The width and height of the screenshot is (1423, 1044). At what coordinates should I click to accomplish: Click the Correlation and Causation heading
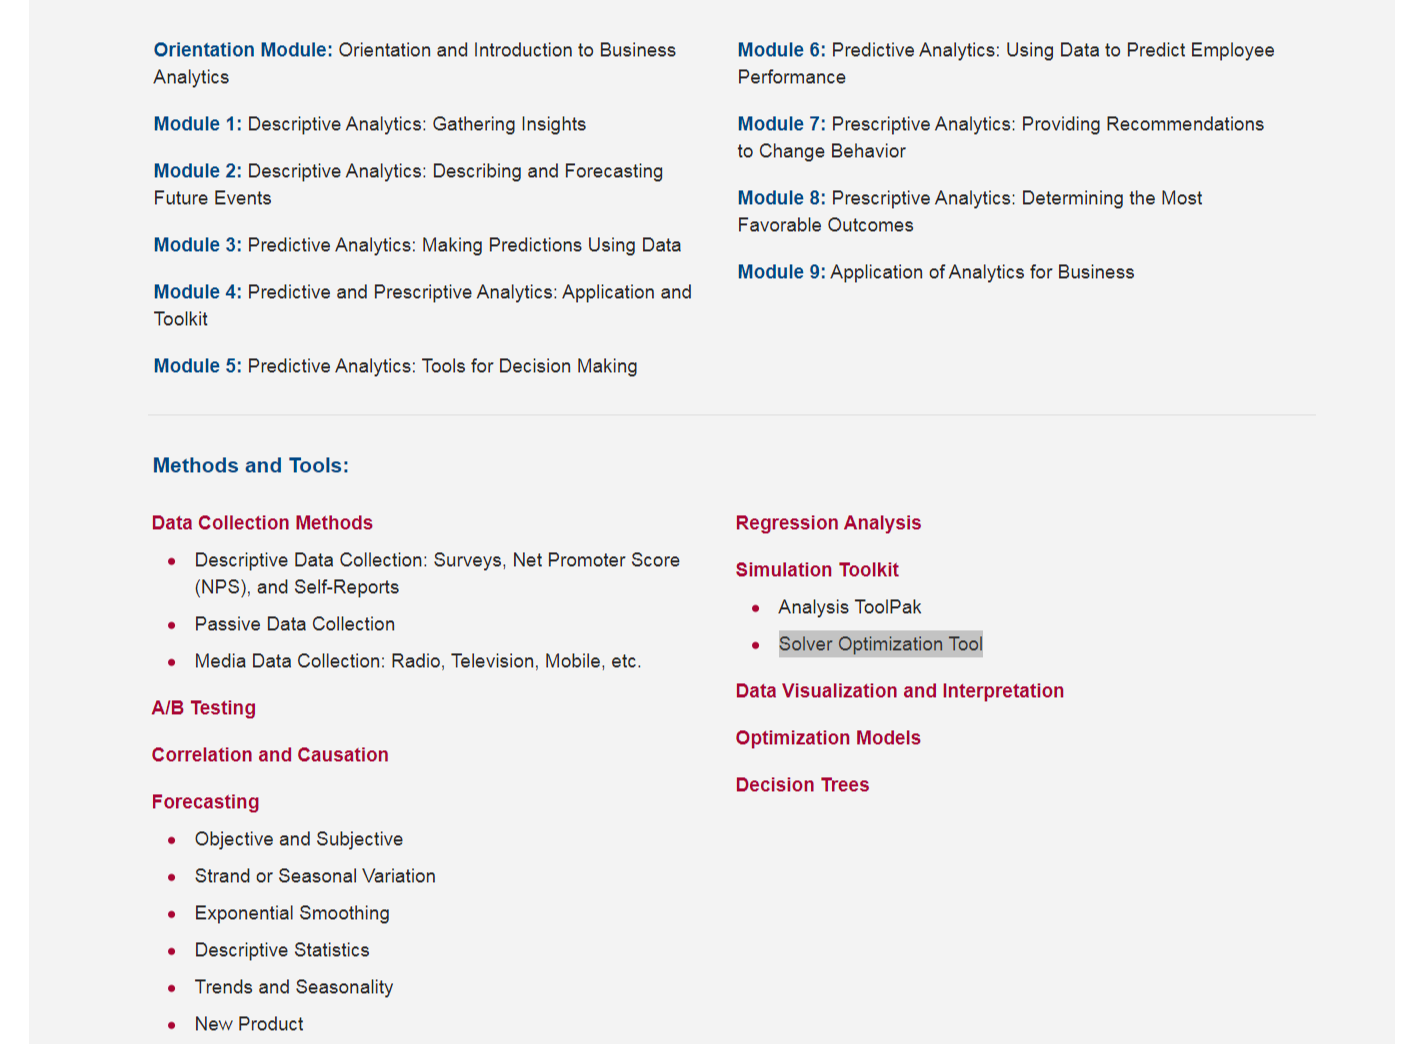270,755
